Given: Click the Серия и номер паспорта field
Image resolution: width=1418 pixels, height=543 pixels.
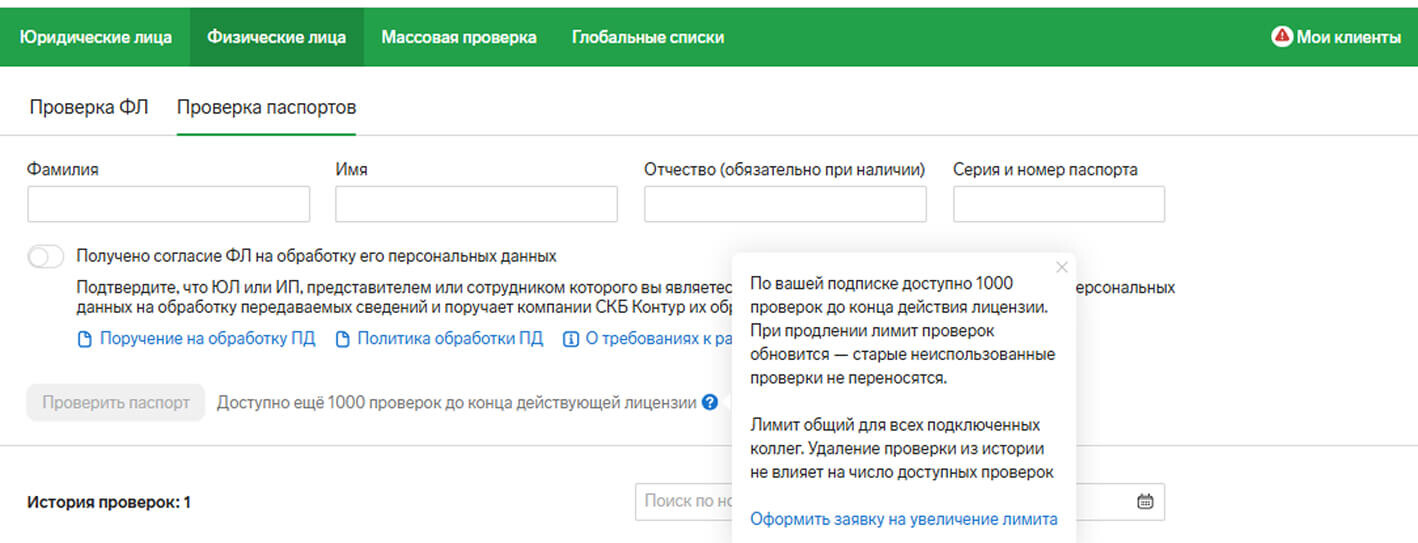Looking at the screenshot, I should (1058, 204).
